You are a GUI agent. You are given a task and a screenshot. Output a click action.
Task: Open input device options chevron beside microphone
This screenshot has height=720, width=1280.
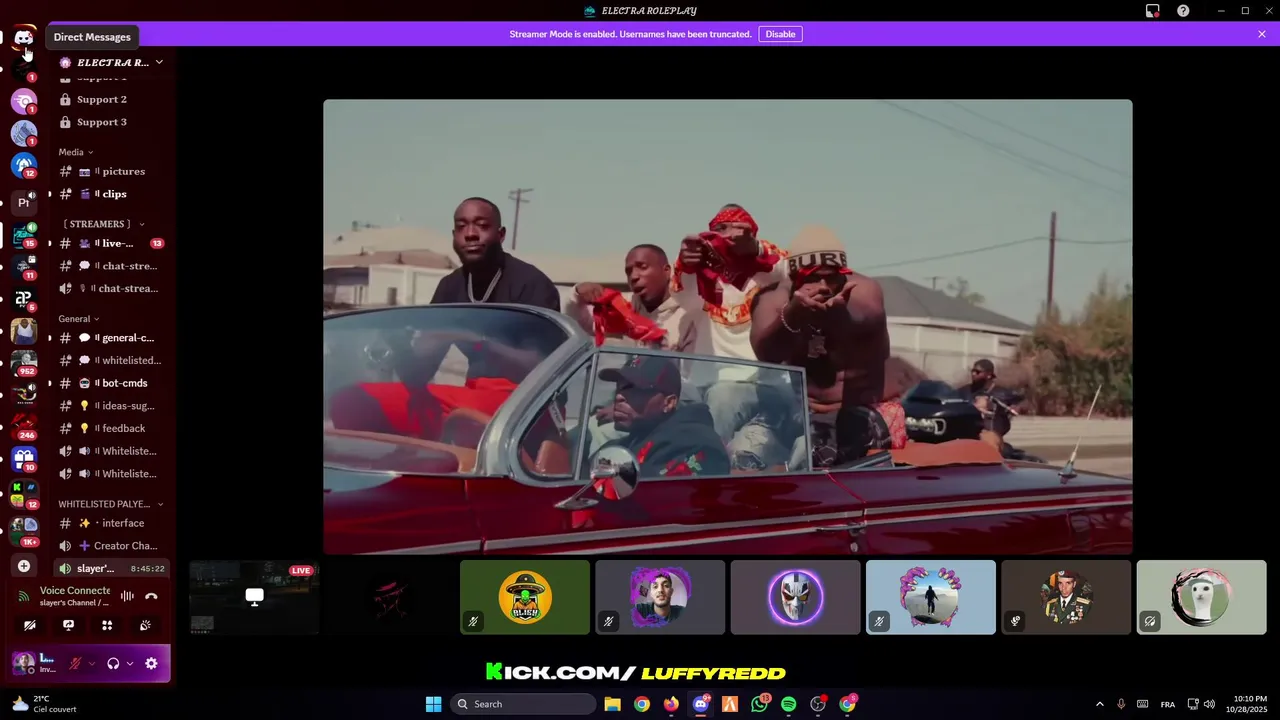(92, 663)
